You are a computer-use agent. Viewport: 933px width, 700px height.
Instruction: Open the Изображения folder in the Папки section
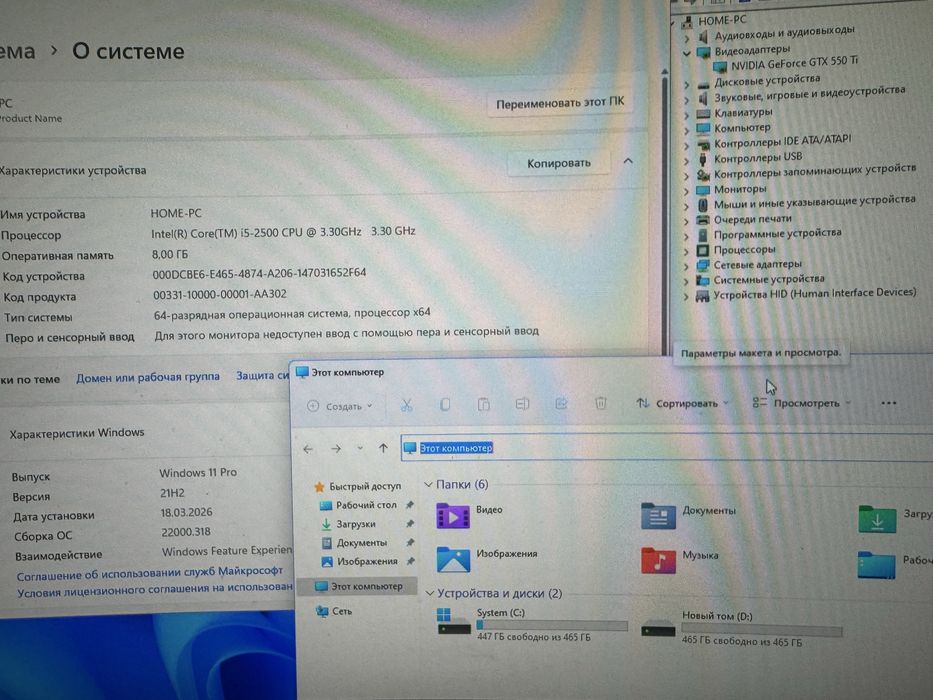pyautogui.click(x=453, y=560)
